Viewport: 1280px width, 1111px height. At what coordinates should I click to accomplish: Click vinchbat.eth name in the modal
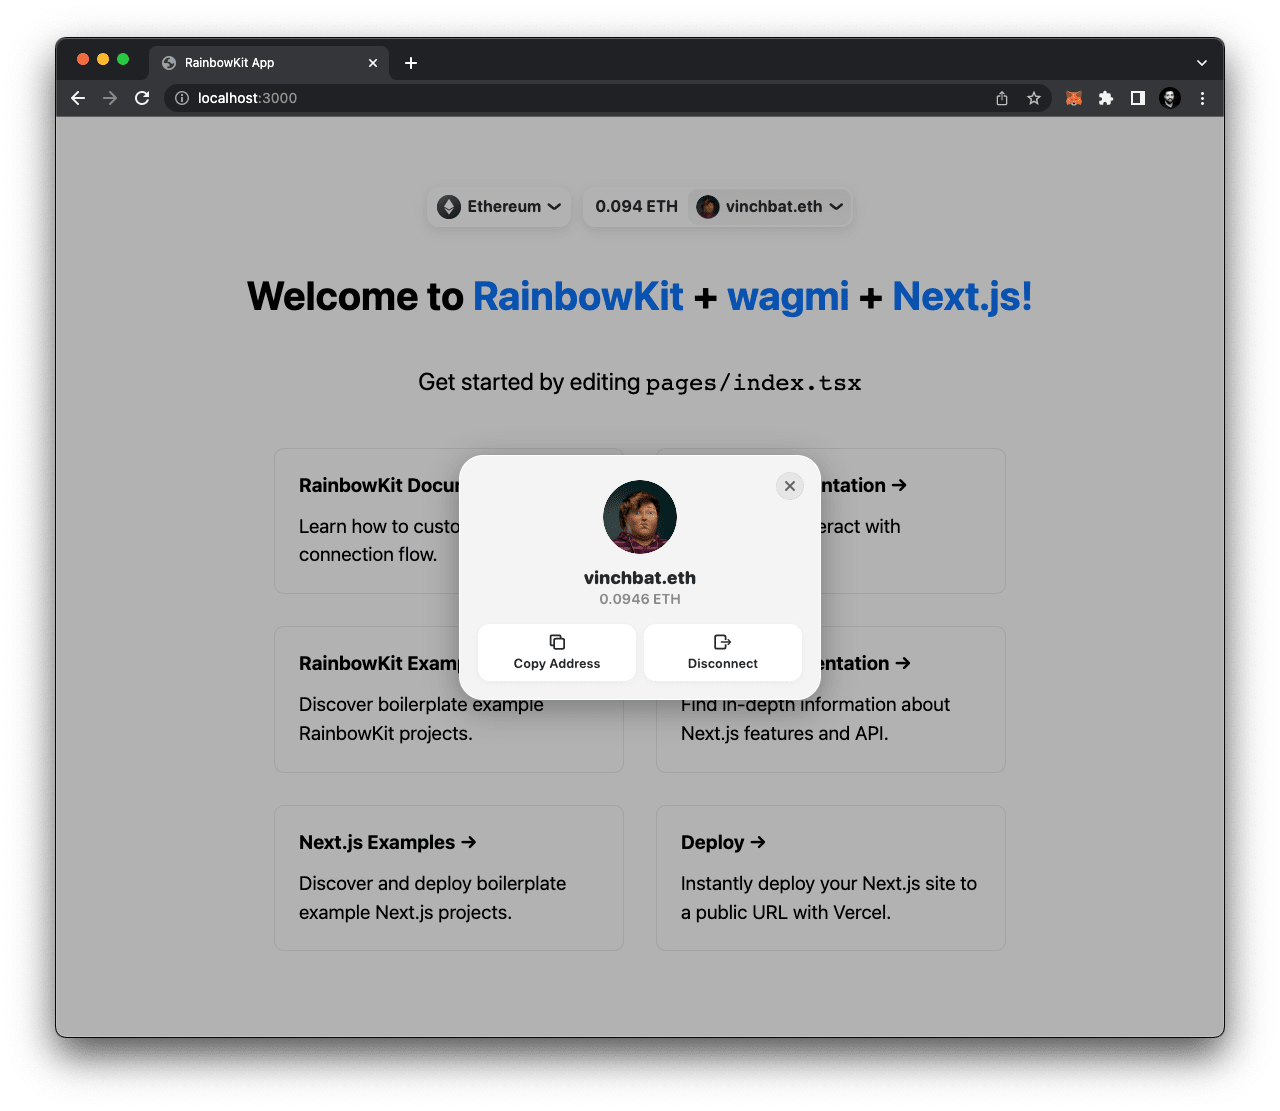click(x=640, y=578)
